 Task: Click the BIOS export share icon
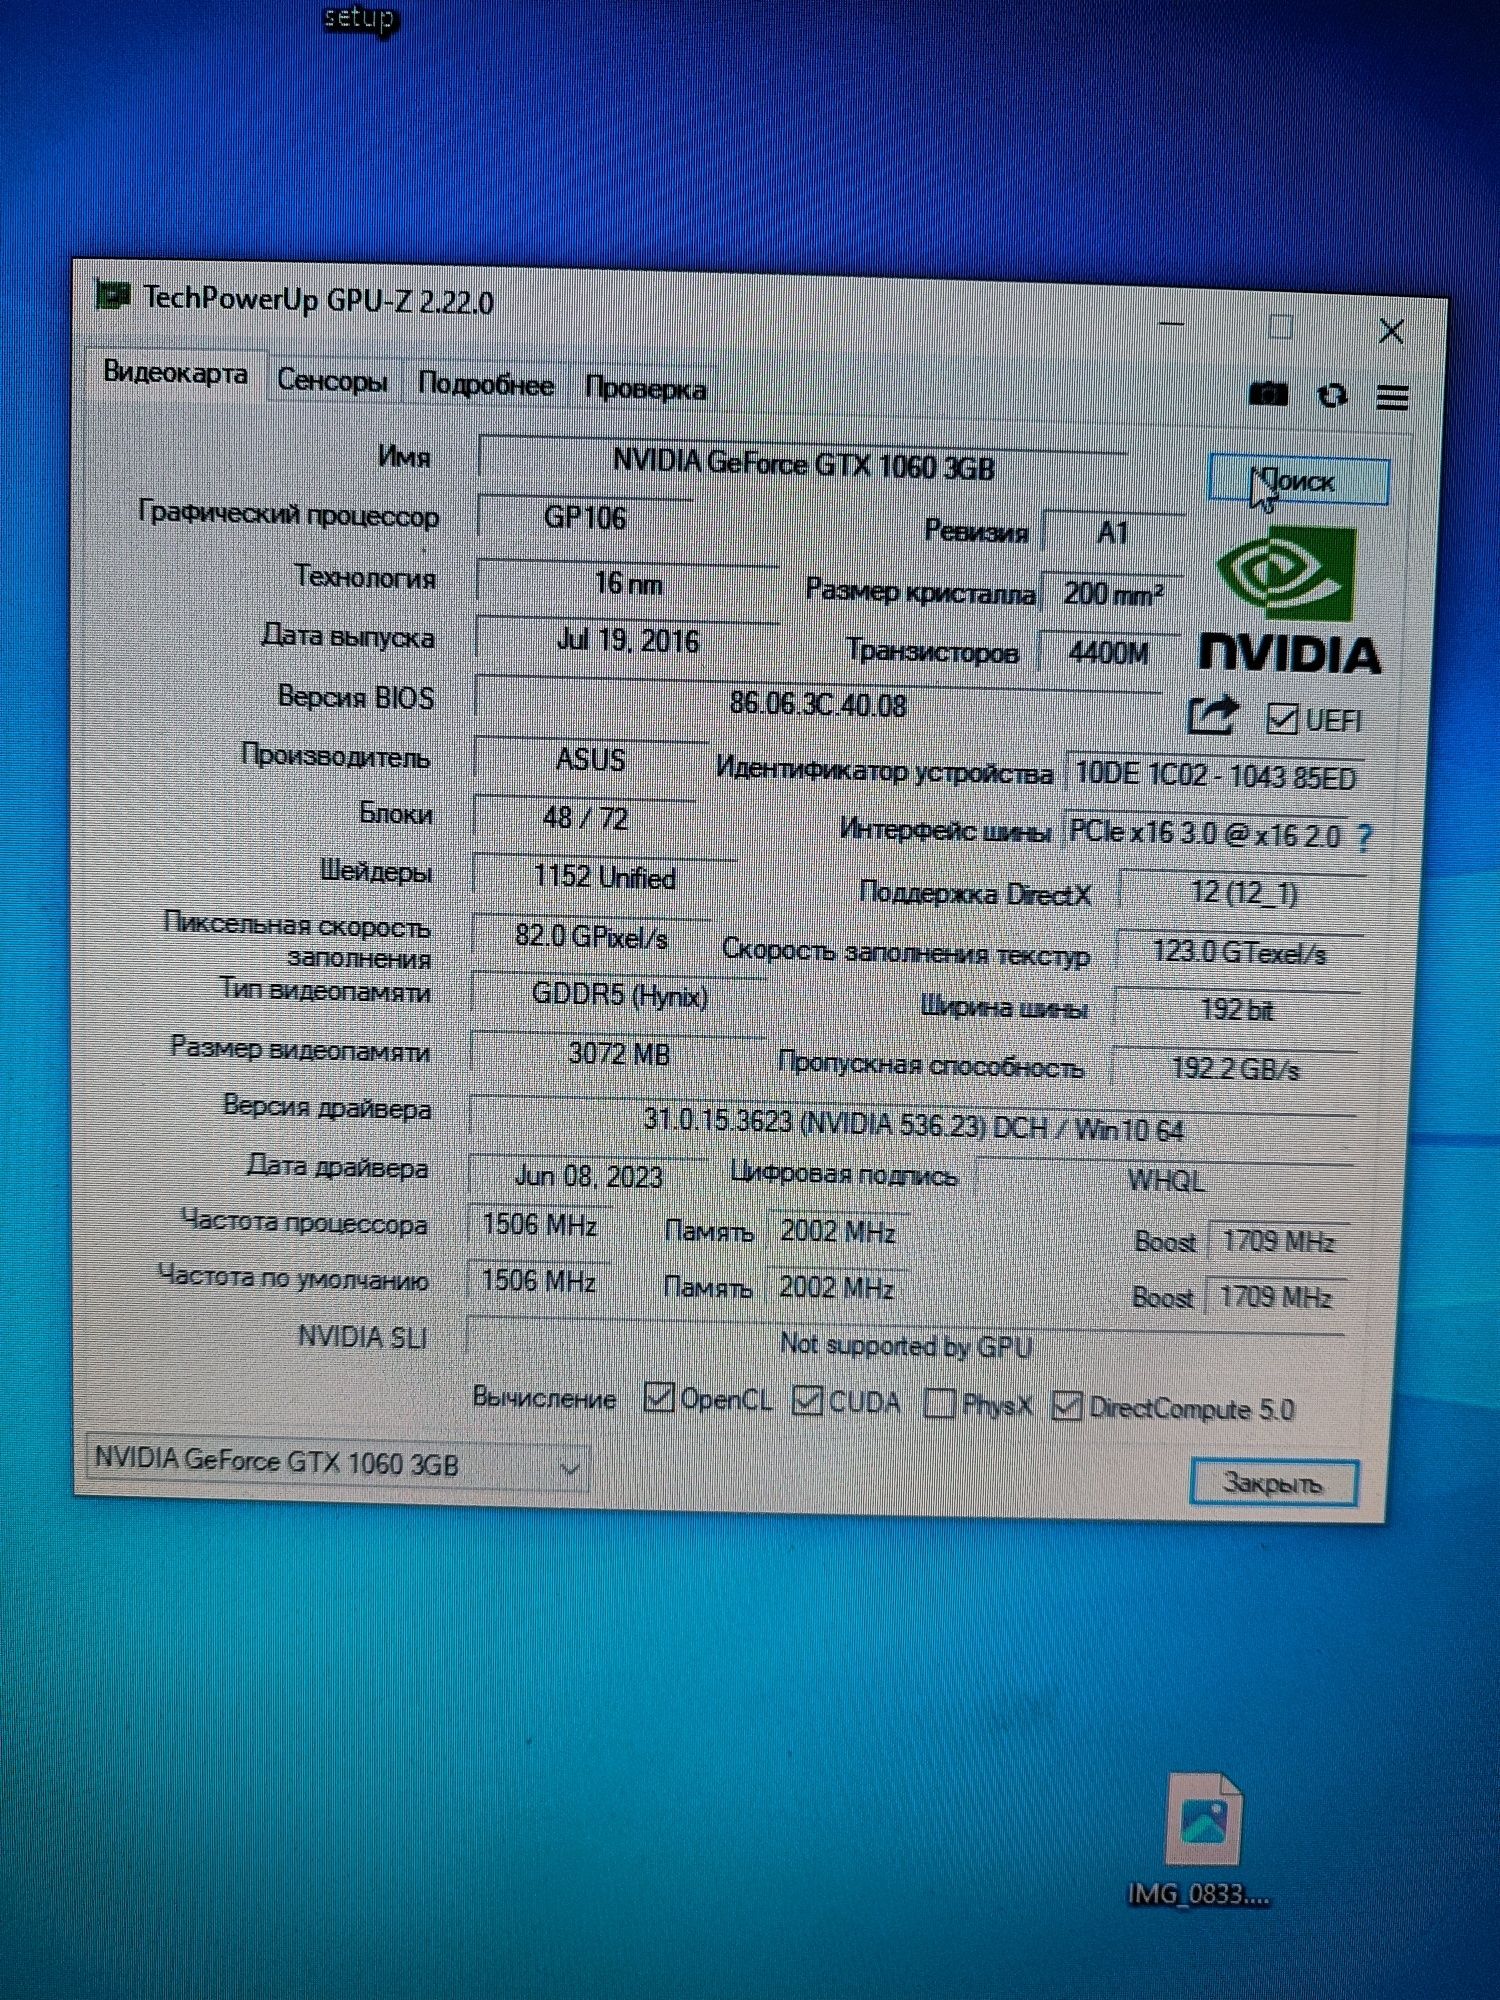click(1212, 716)
